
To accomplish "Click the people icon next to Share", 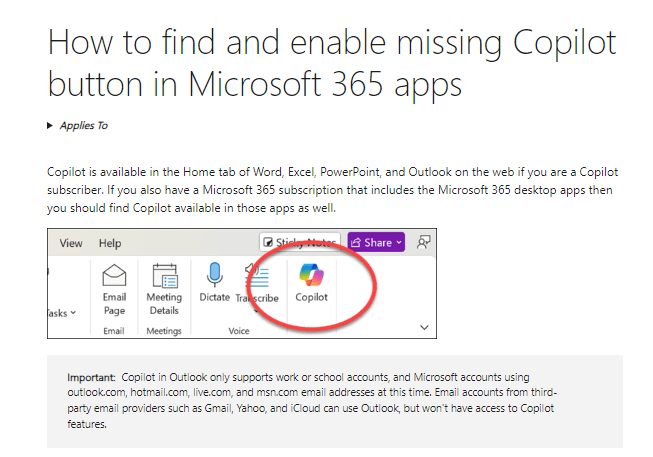I will click(x=423, y=242).
